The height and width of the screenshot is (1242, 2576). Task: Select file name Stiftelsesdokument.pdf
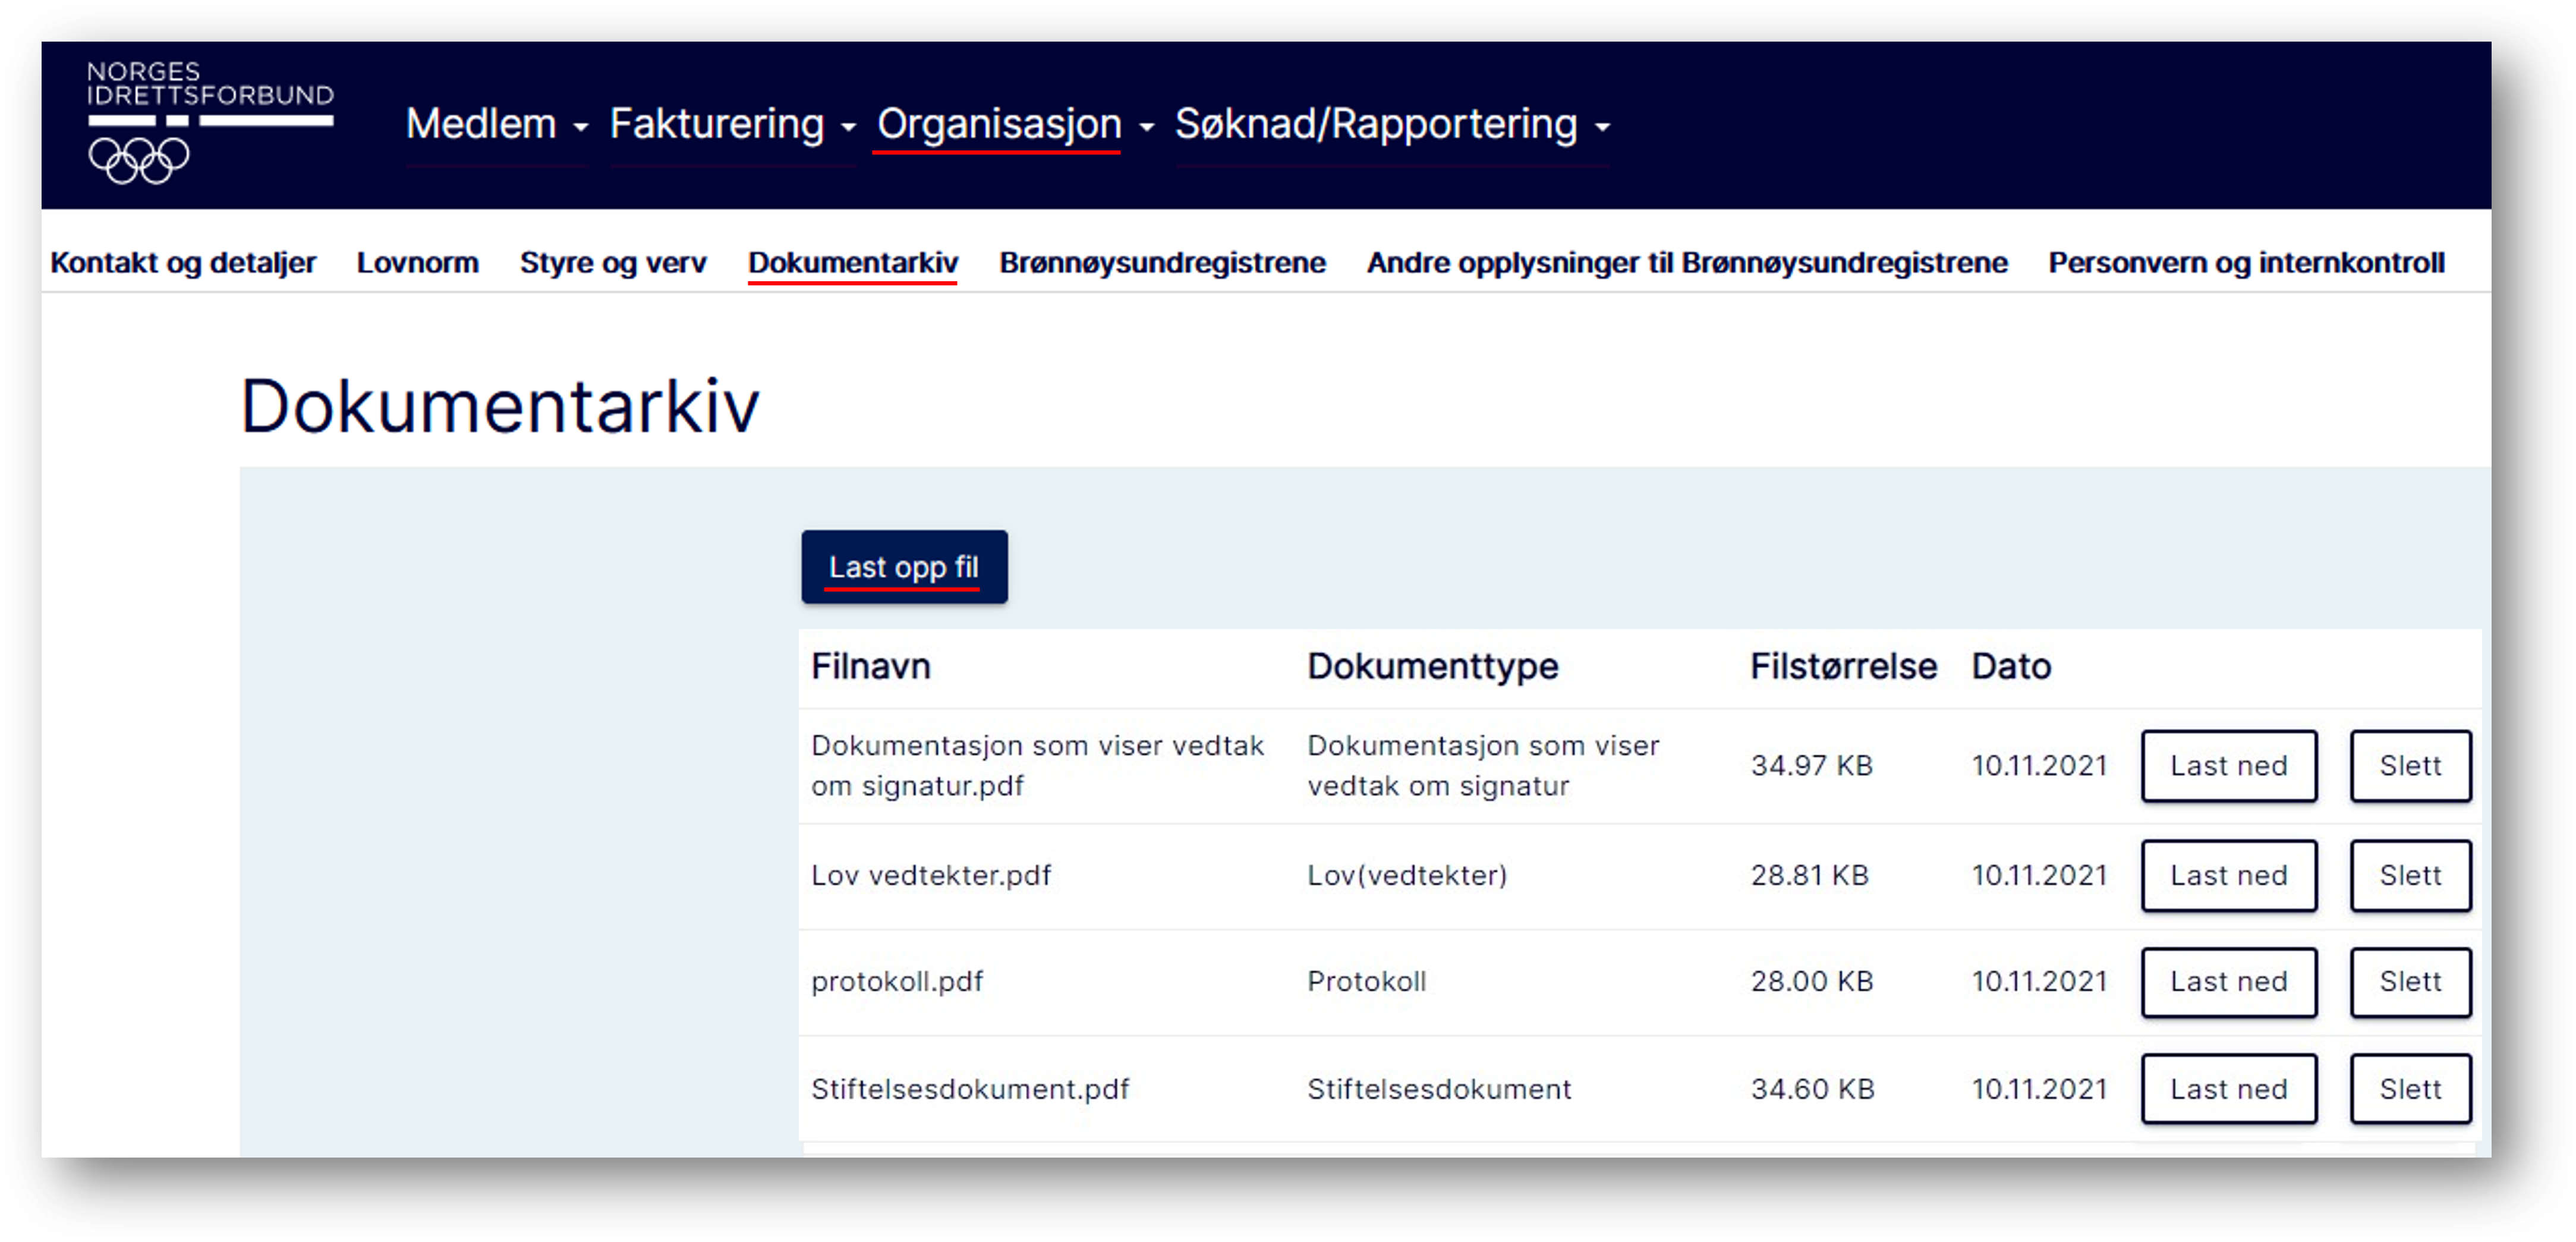click(970, 1089)
